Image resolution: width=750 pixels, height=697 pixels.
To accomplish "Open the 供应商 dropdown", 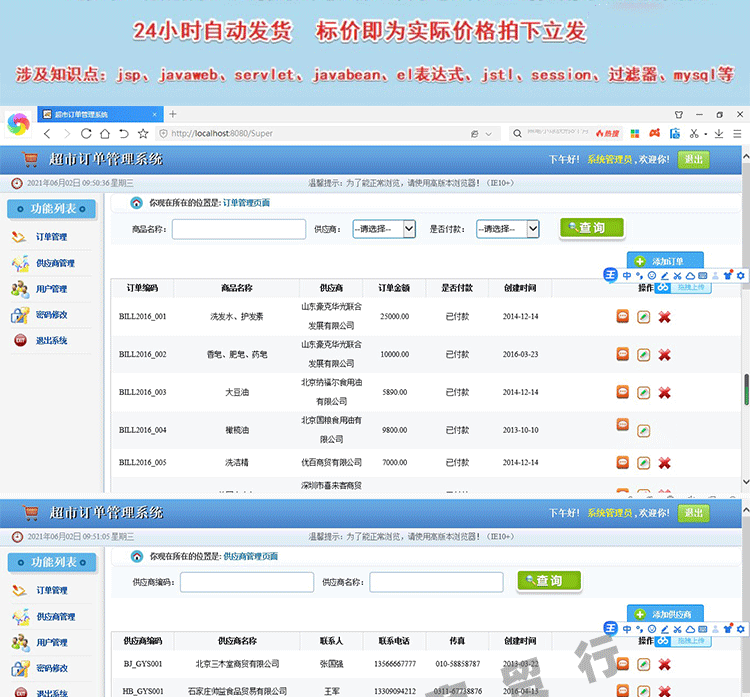I will 384,229.
